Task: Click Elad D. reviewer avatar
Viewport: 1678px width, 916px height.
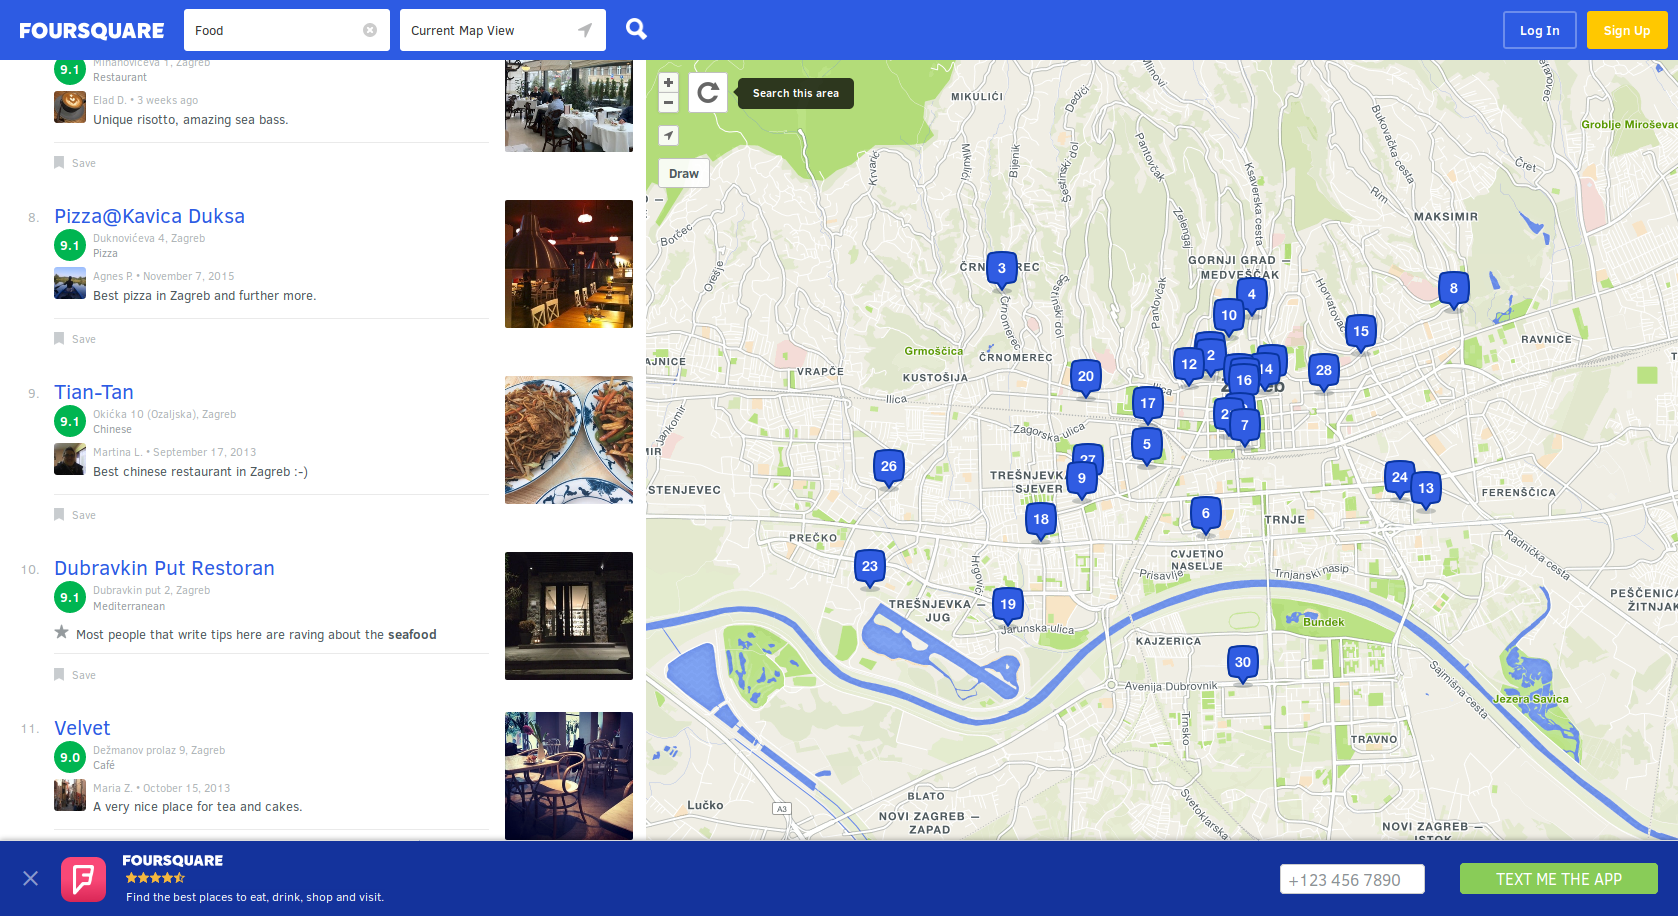Action: [x=70, y=107]
